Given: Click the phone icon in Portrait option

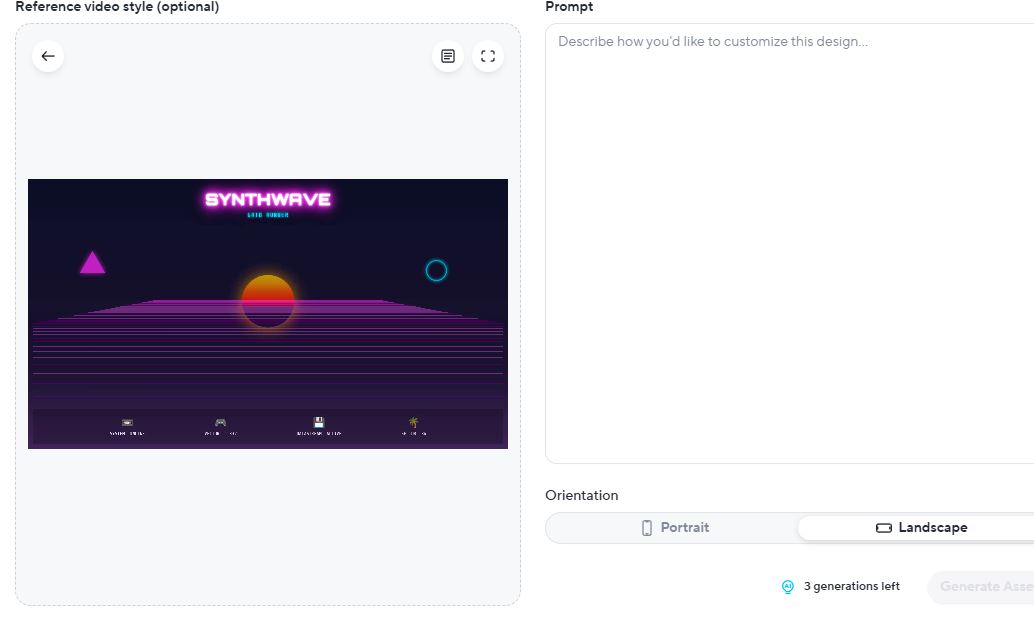Looking at the screenshot, I should click(x=647, y=528).
